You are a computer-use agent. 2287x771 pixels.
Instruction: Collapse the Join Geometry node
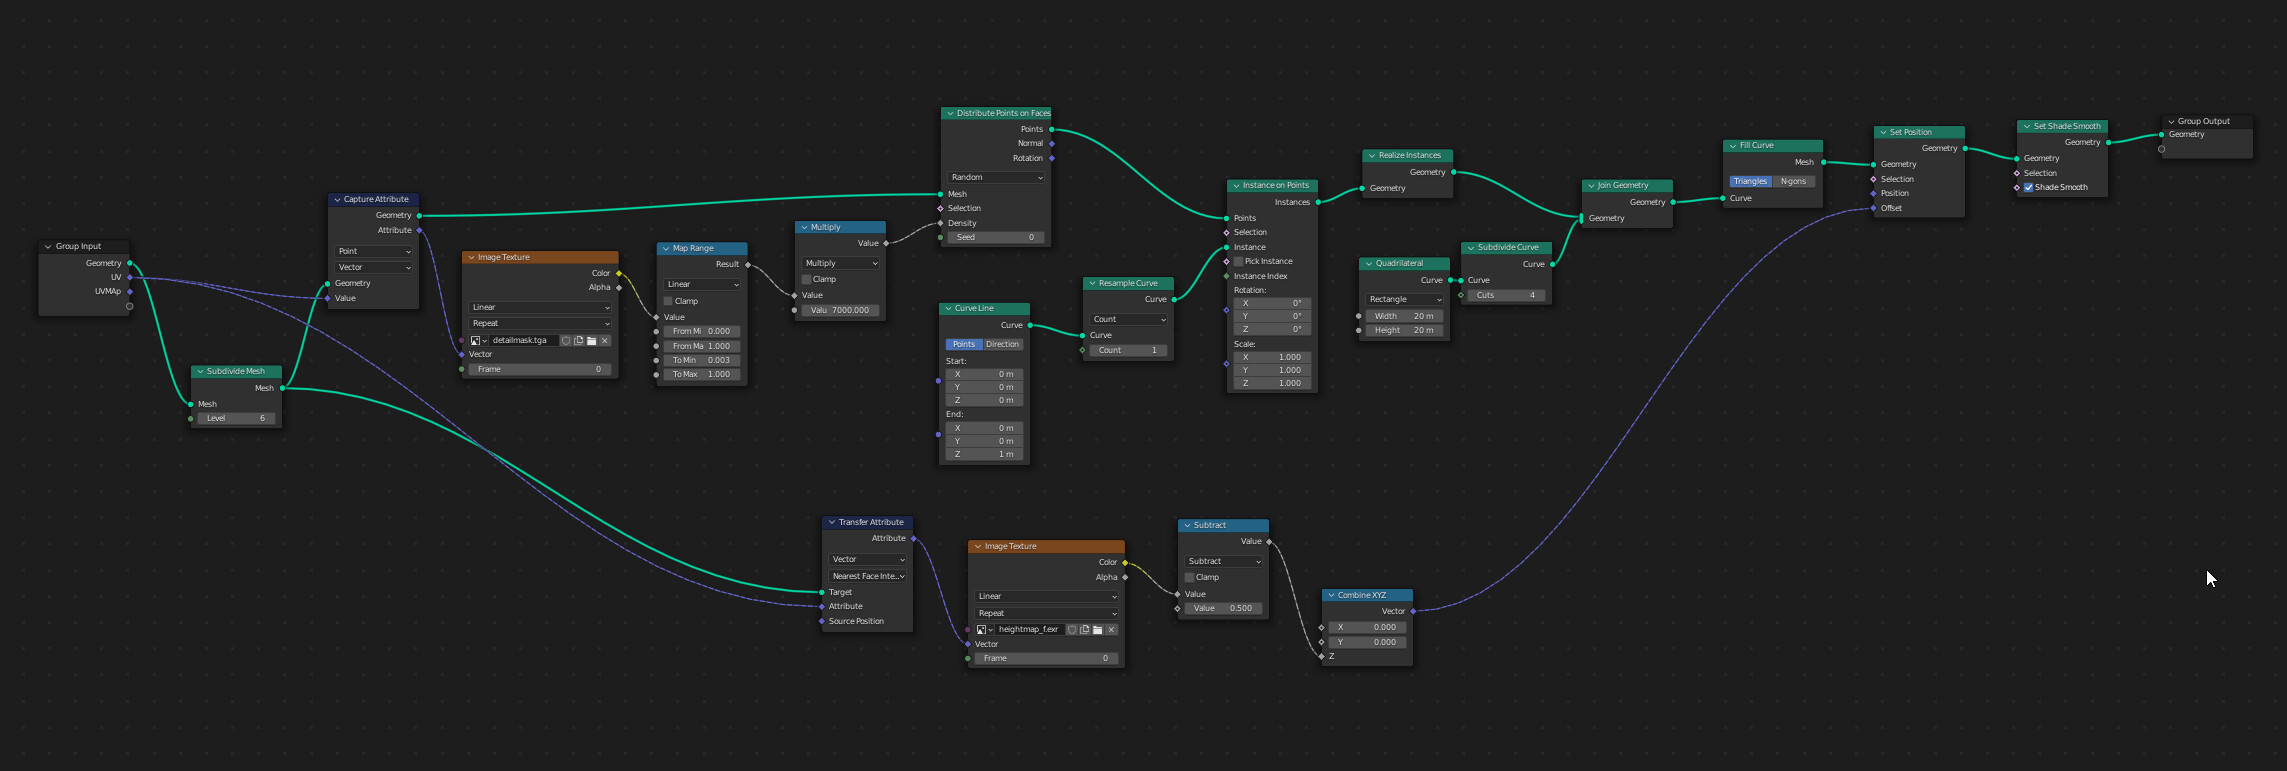(x=1591, y=185)
